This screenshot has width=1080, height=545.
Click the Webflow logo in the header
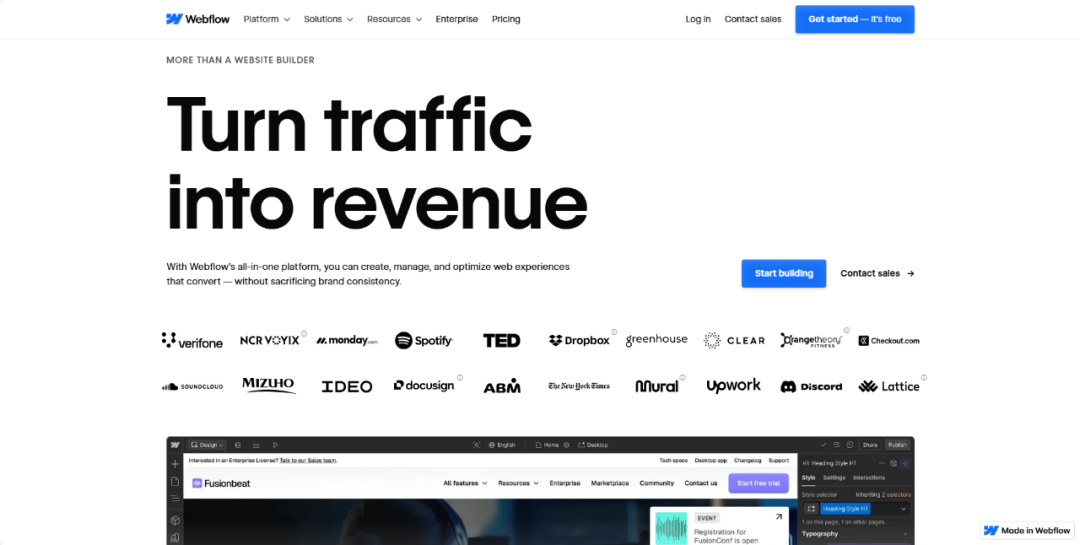(198, 19)
